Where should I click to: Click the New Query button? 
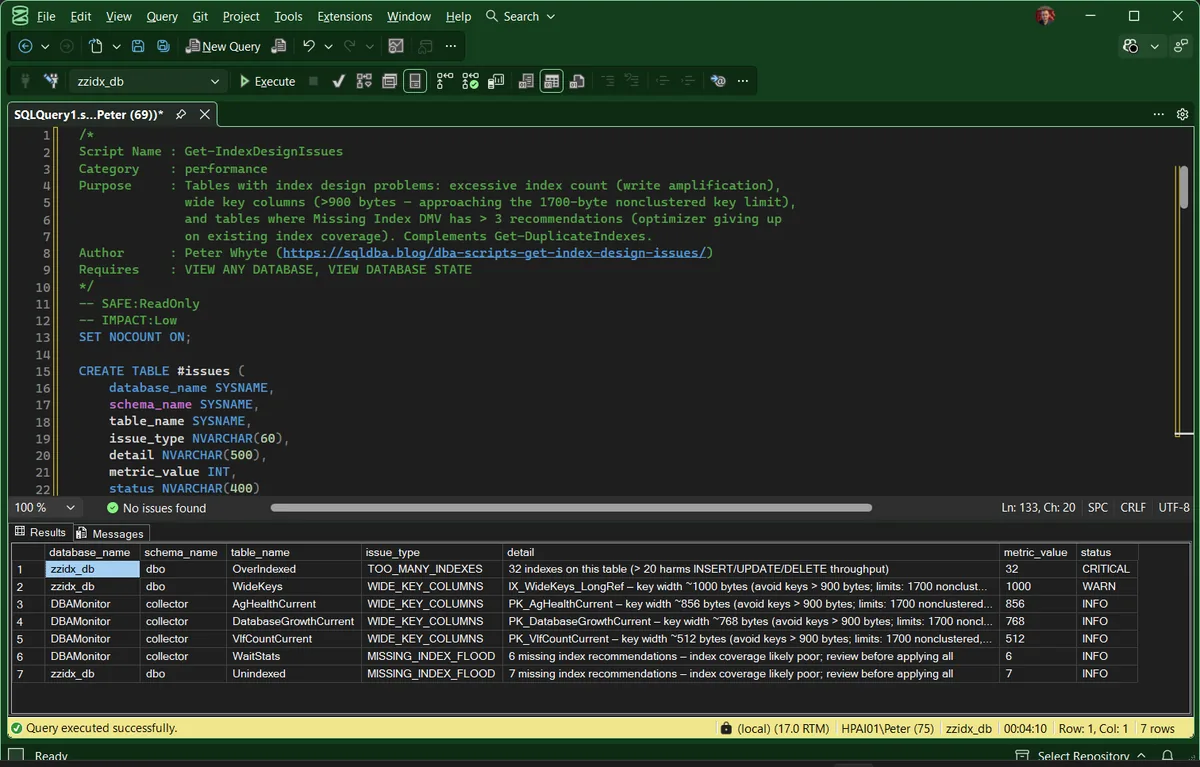tap(224, 46)
